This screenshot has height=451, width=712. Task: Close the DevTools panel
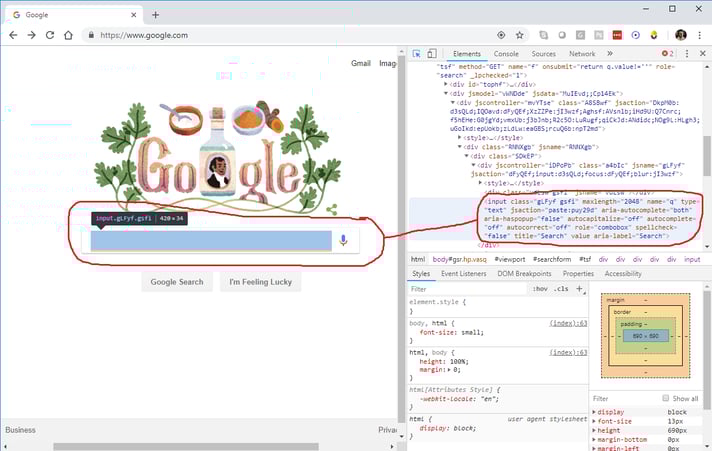(702, 54)
